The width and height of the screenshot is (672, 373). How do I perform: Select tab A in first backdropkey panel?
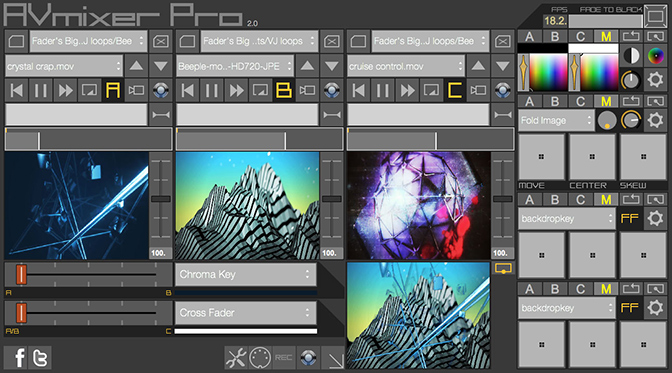(530, 200)
